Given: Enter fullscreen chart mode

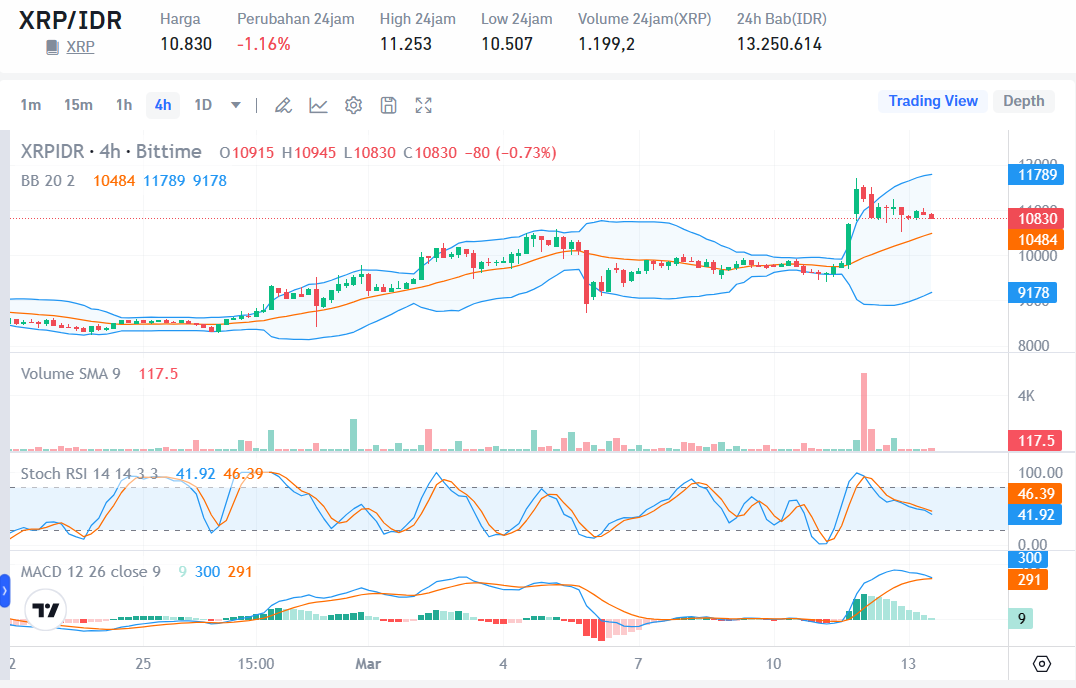Looking at the screenshot, I should (423, 105).
